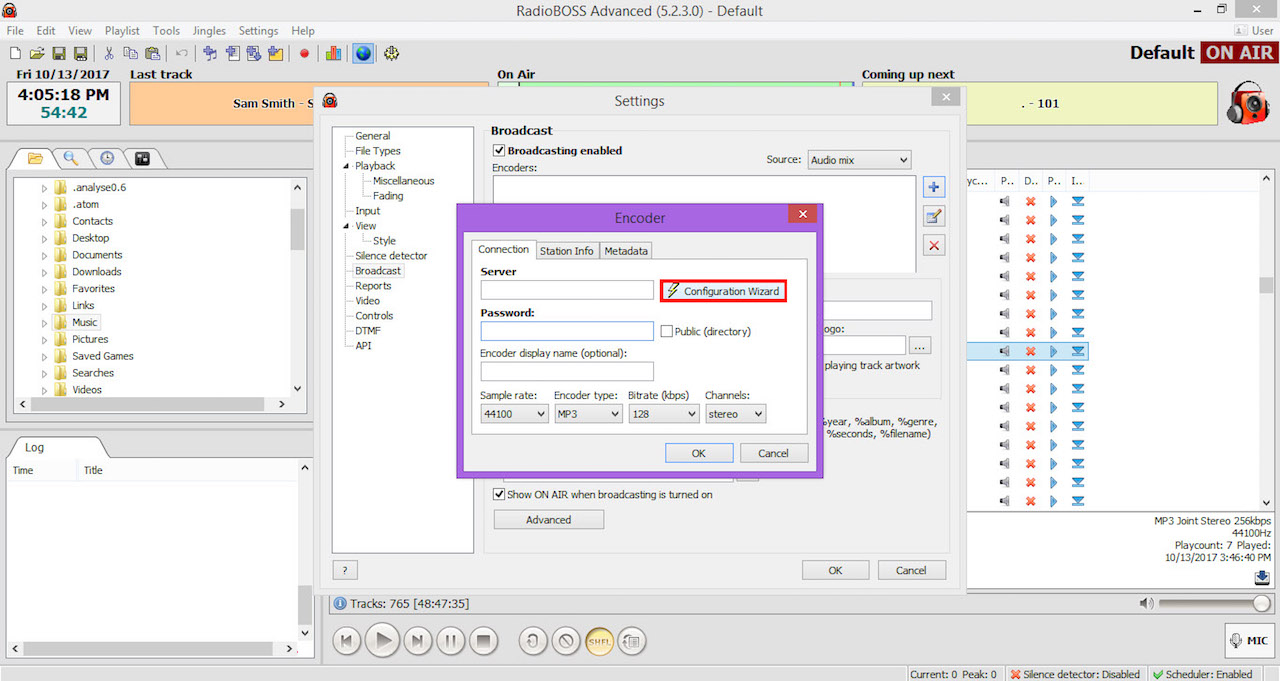Start playback with the round Play button
The image size is (1280, 681).
coord(382,640)
